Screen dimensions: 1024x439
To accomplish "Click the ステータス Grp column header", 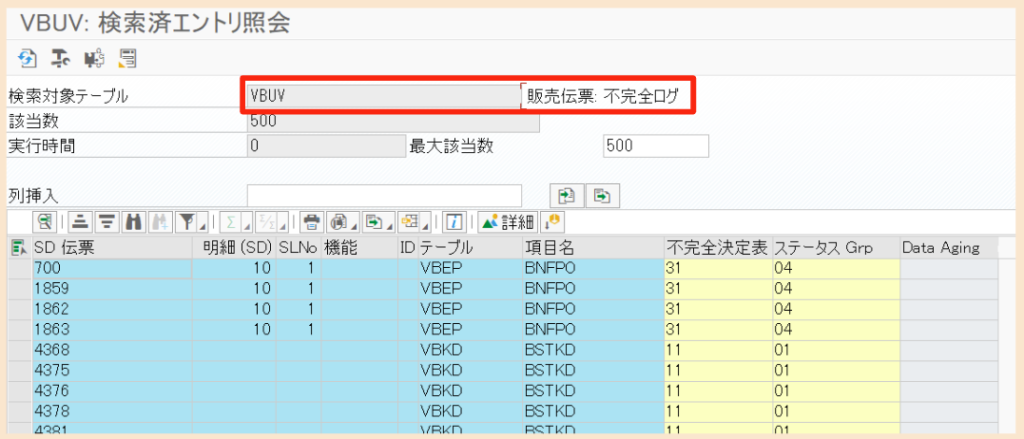I will coord(836,248).
